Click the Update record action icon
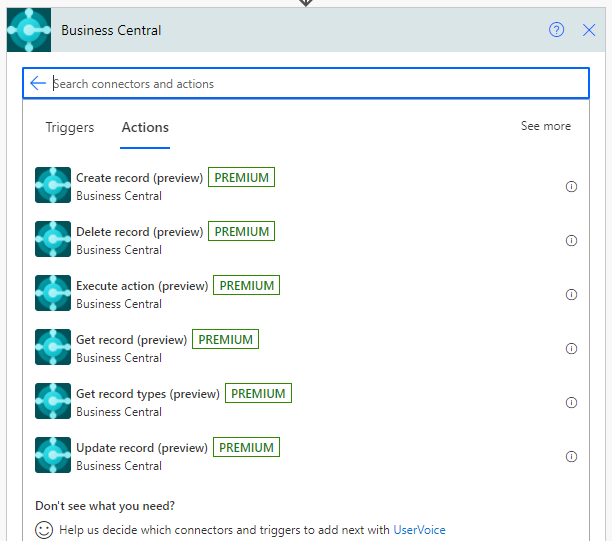 pyautogui.click(x=53, y=455)
